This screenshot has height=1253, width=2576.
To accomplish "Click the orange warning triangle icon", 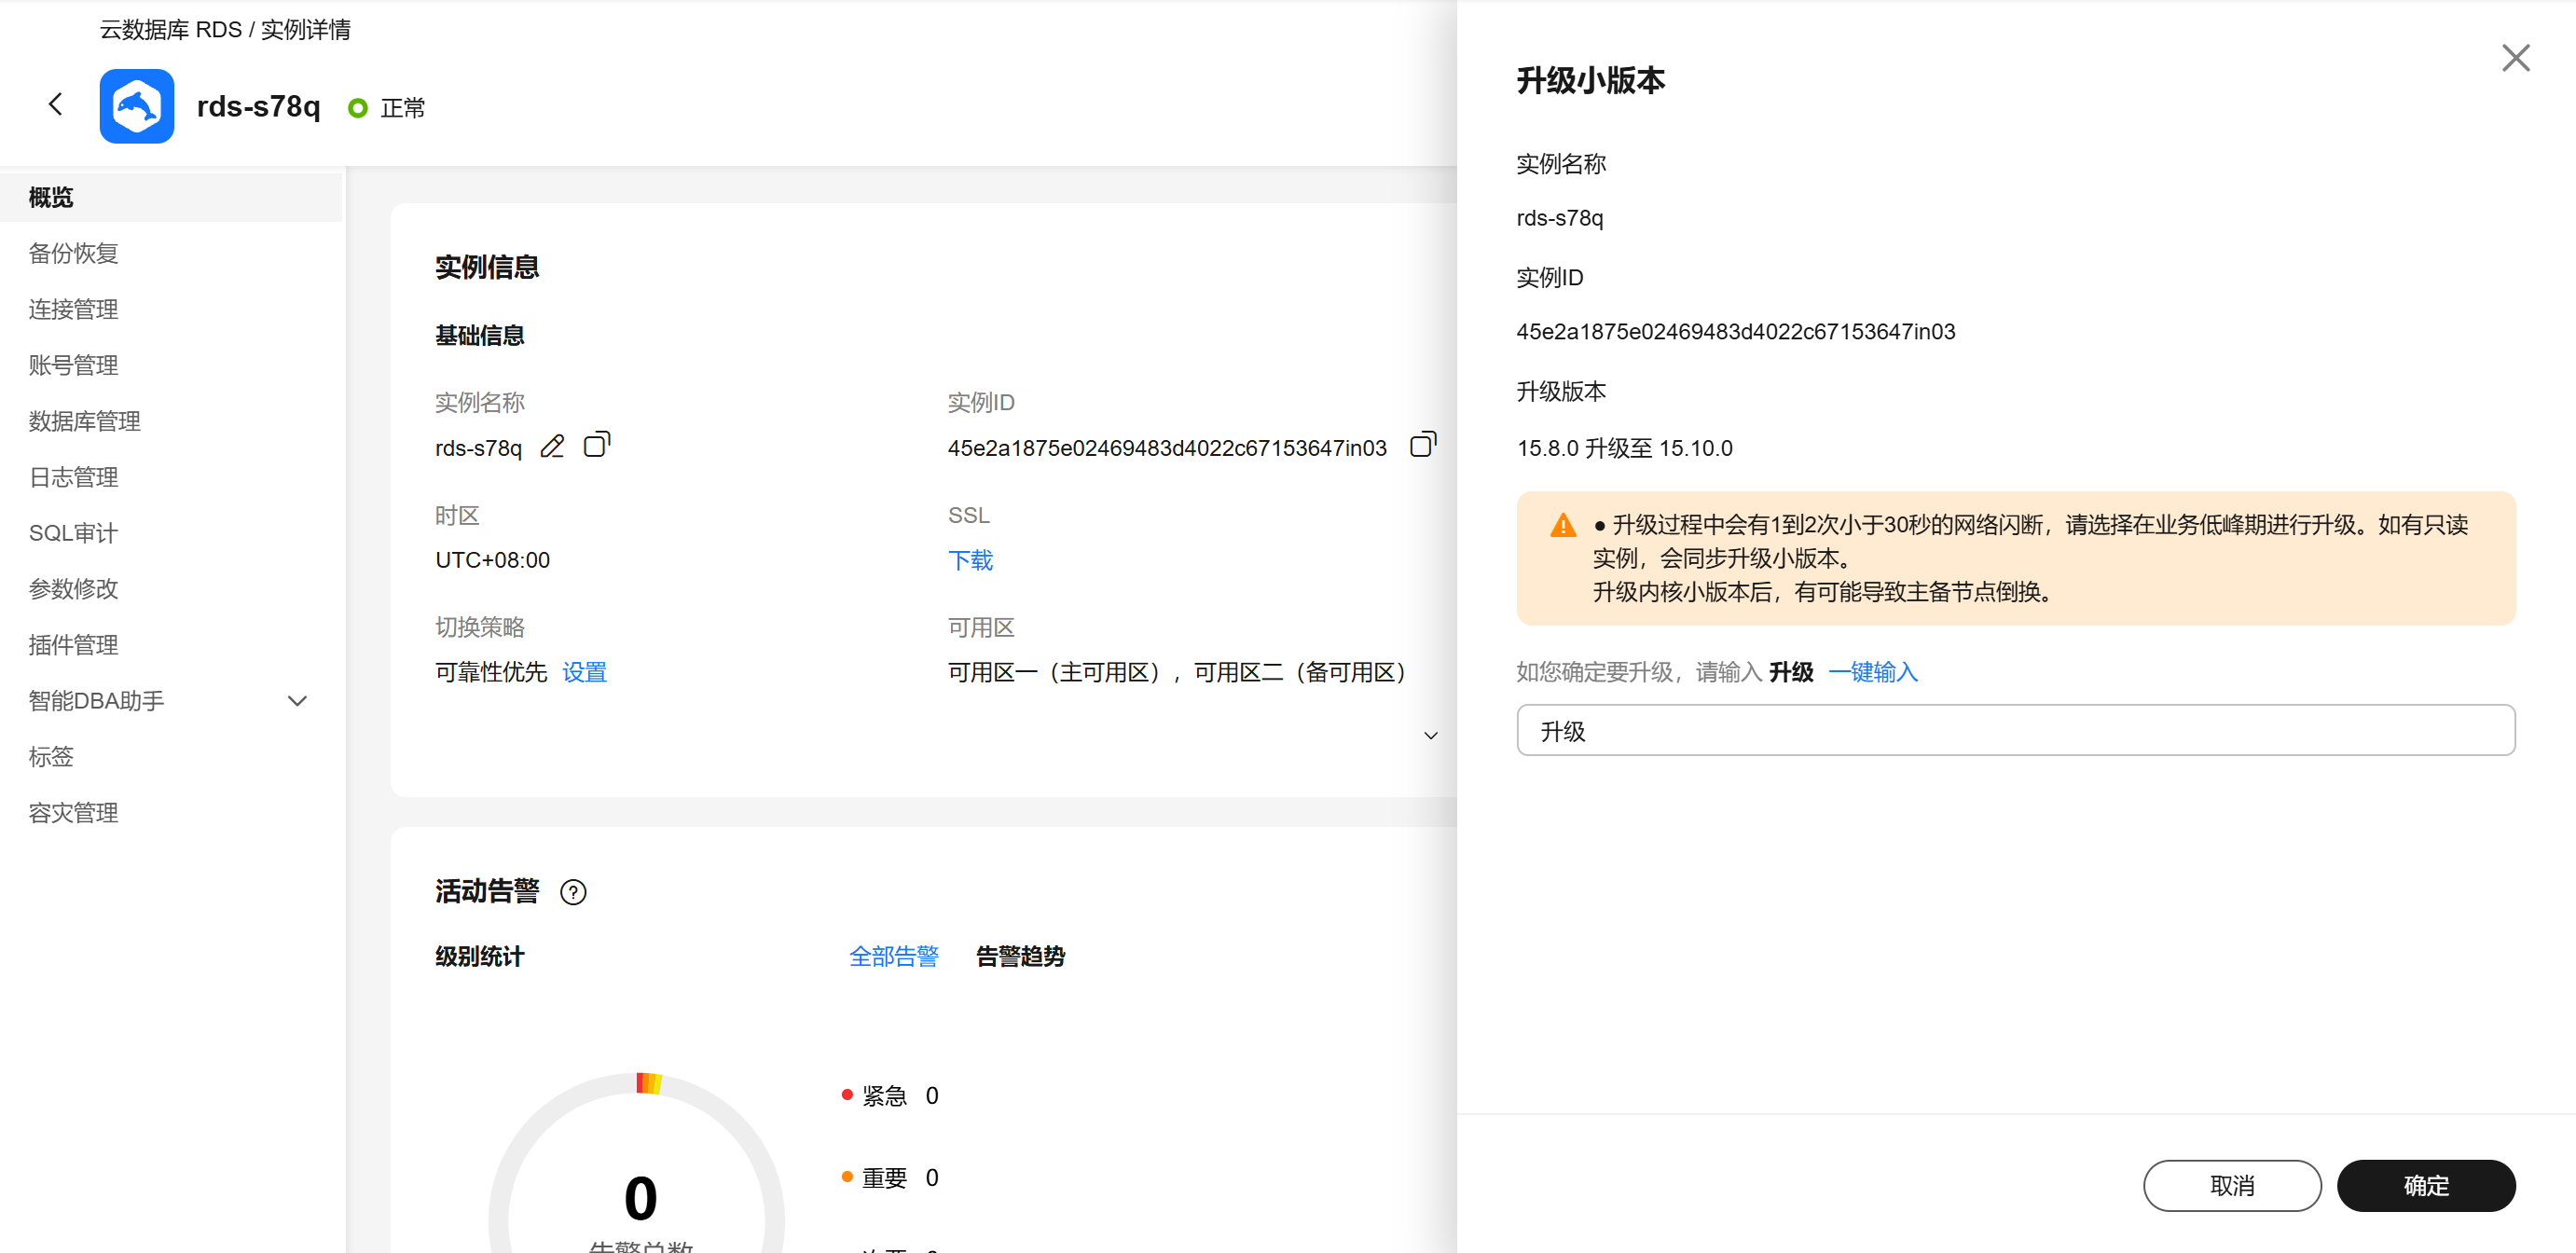I will [x=1563, y=526].
